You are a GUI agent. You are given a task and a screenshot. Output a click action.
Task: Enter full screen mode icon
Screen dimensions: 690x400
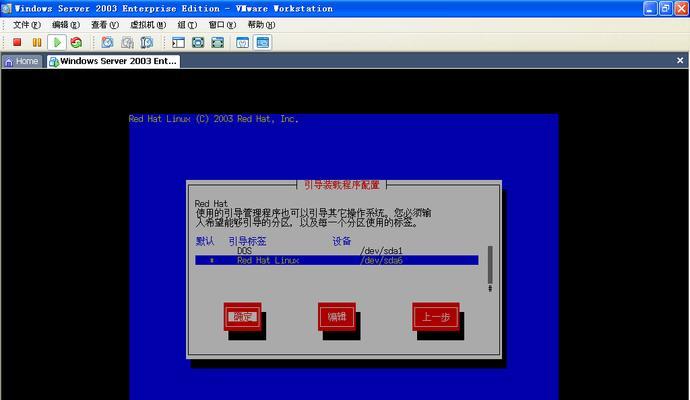click(x=217, y=42)
